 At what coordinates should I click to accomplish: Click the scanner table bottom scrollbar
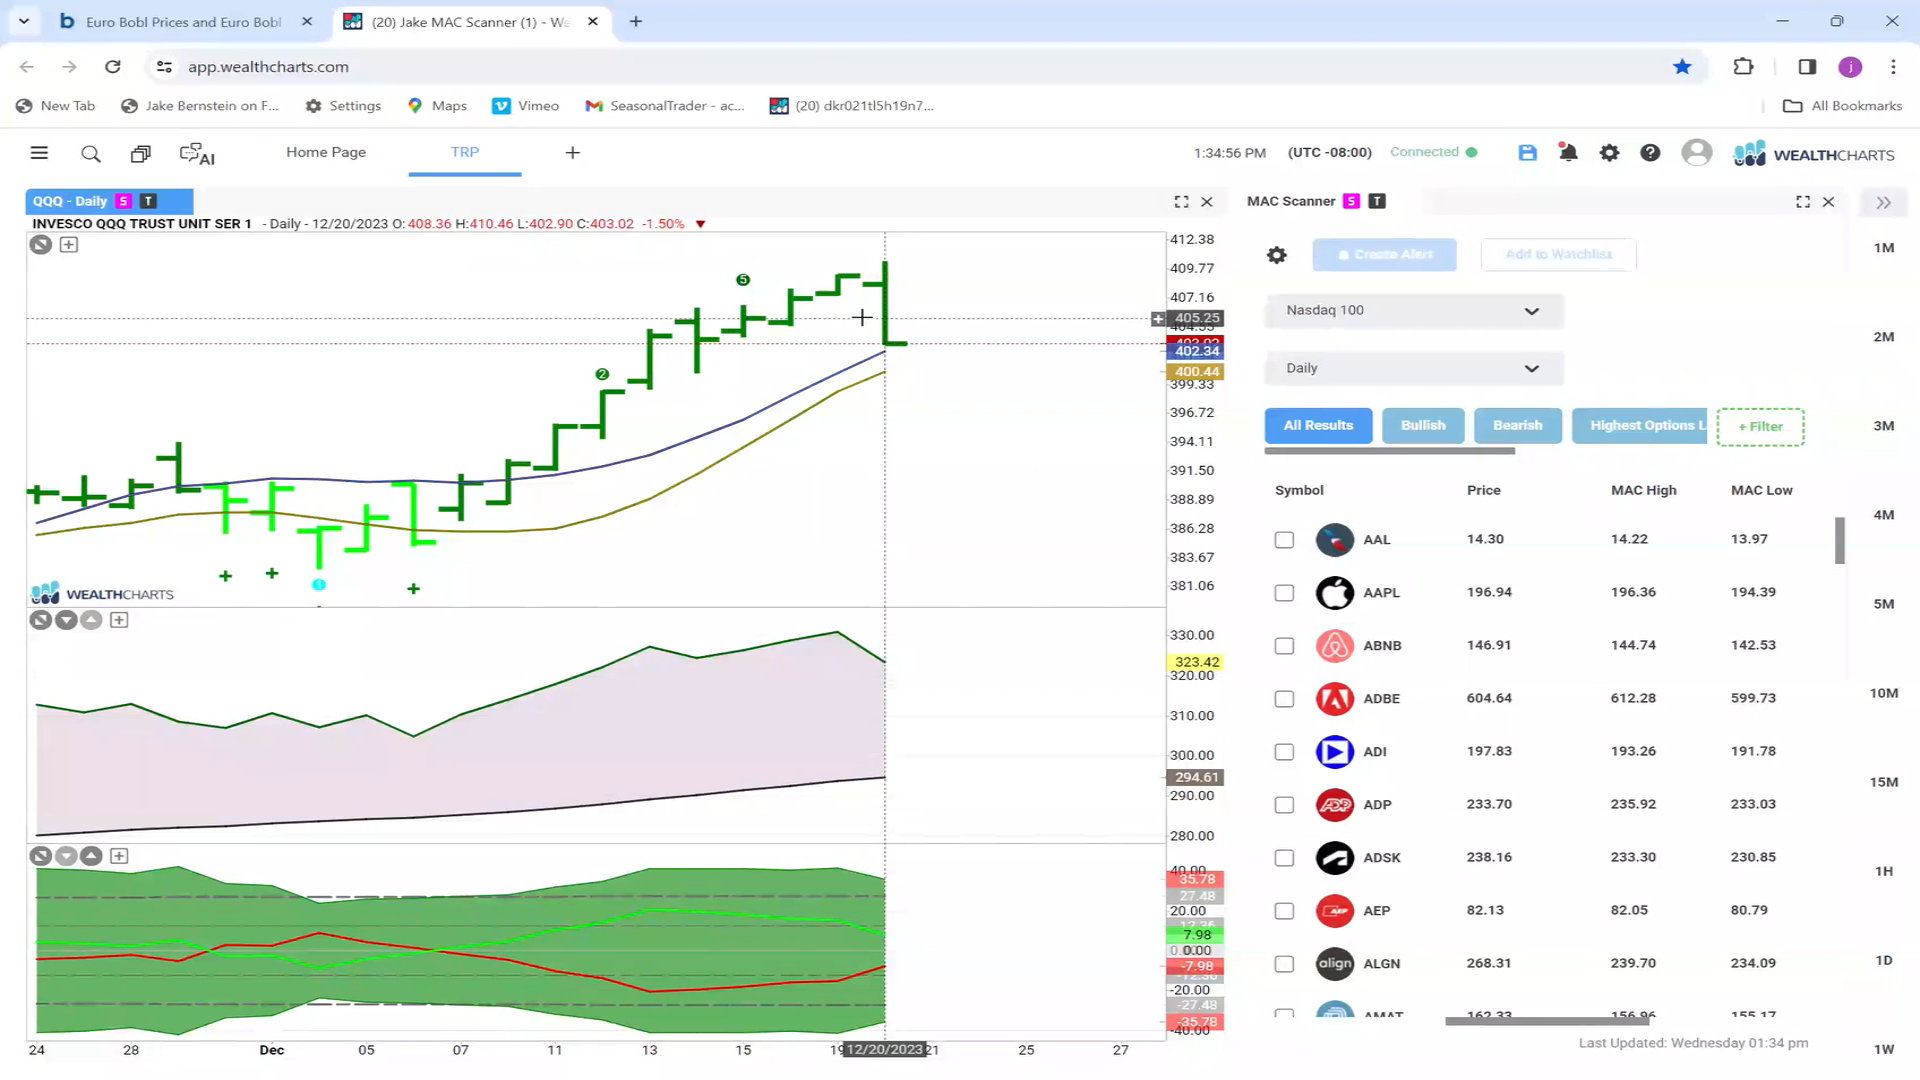coord(1546,1021)
